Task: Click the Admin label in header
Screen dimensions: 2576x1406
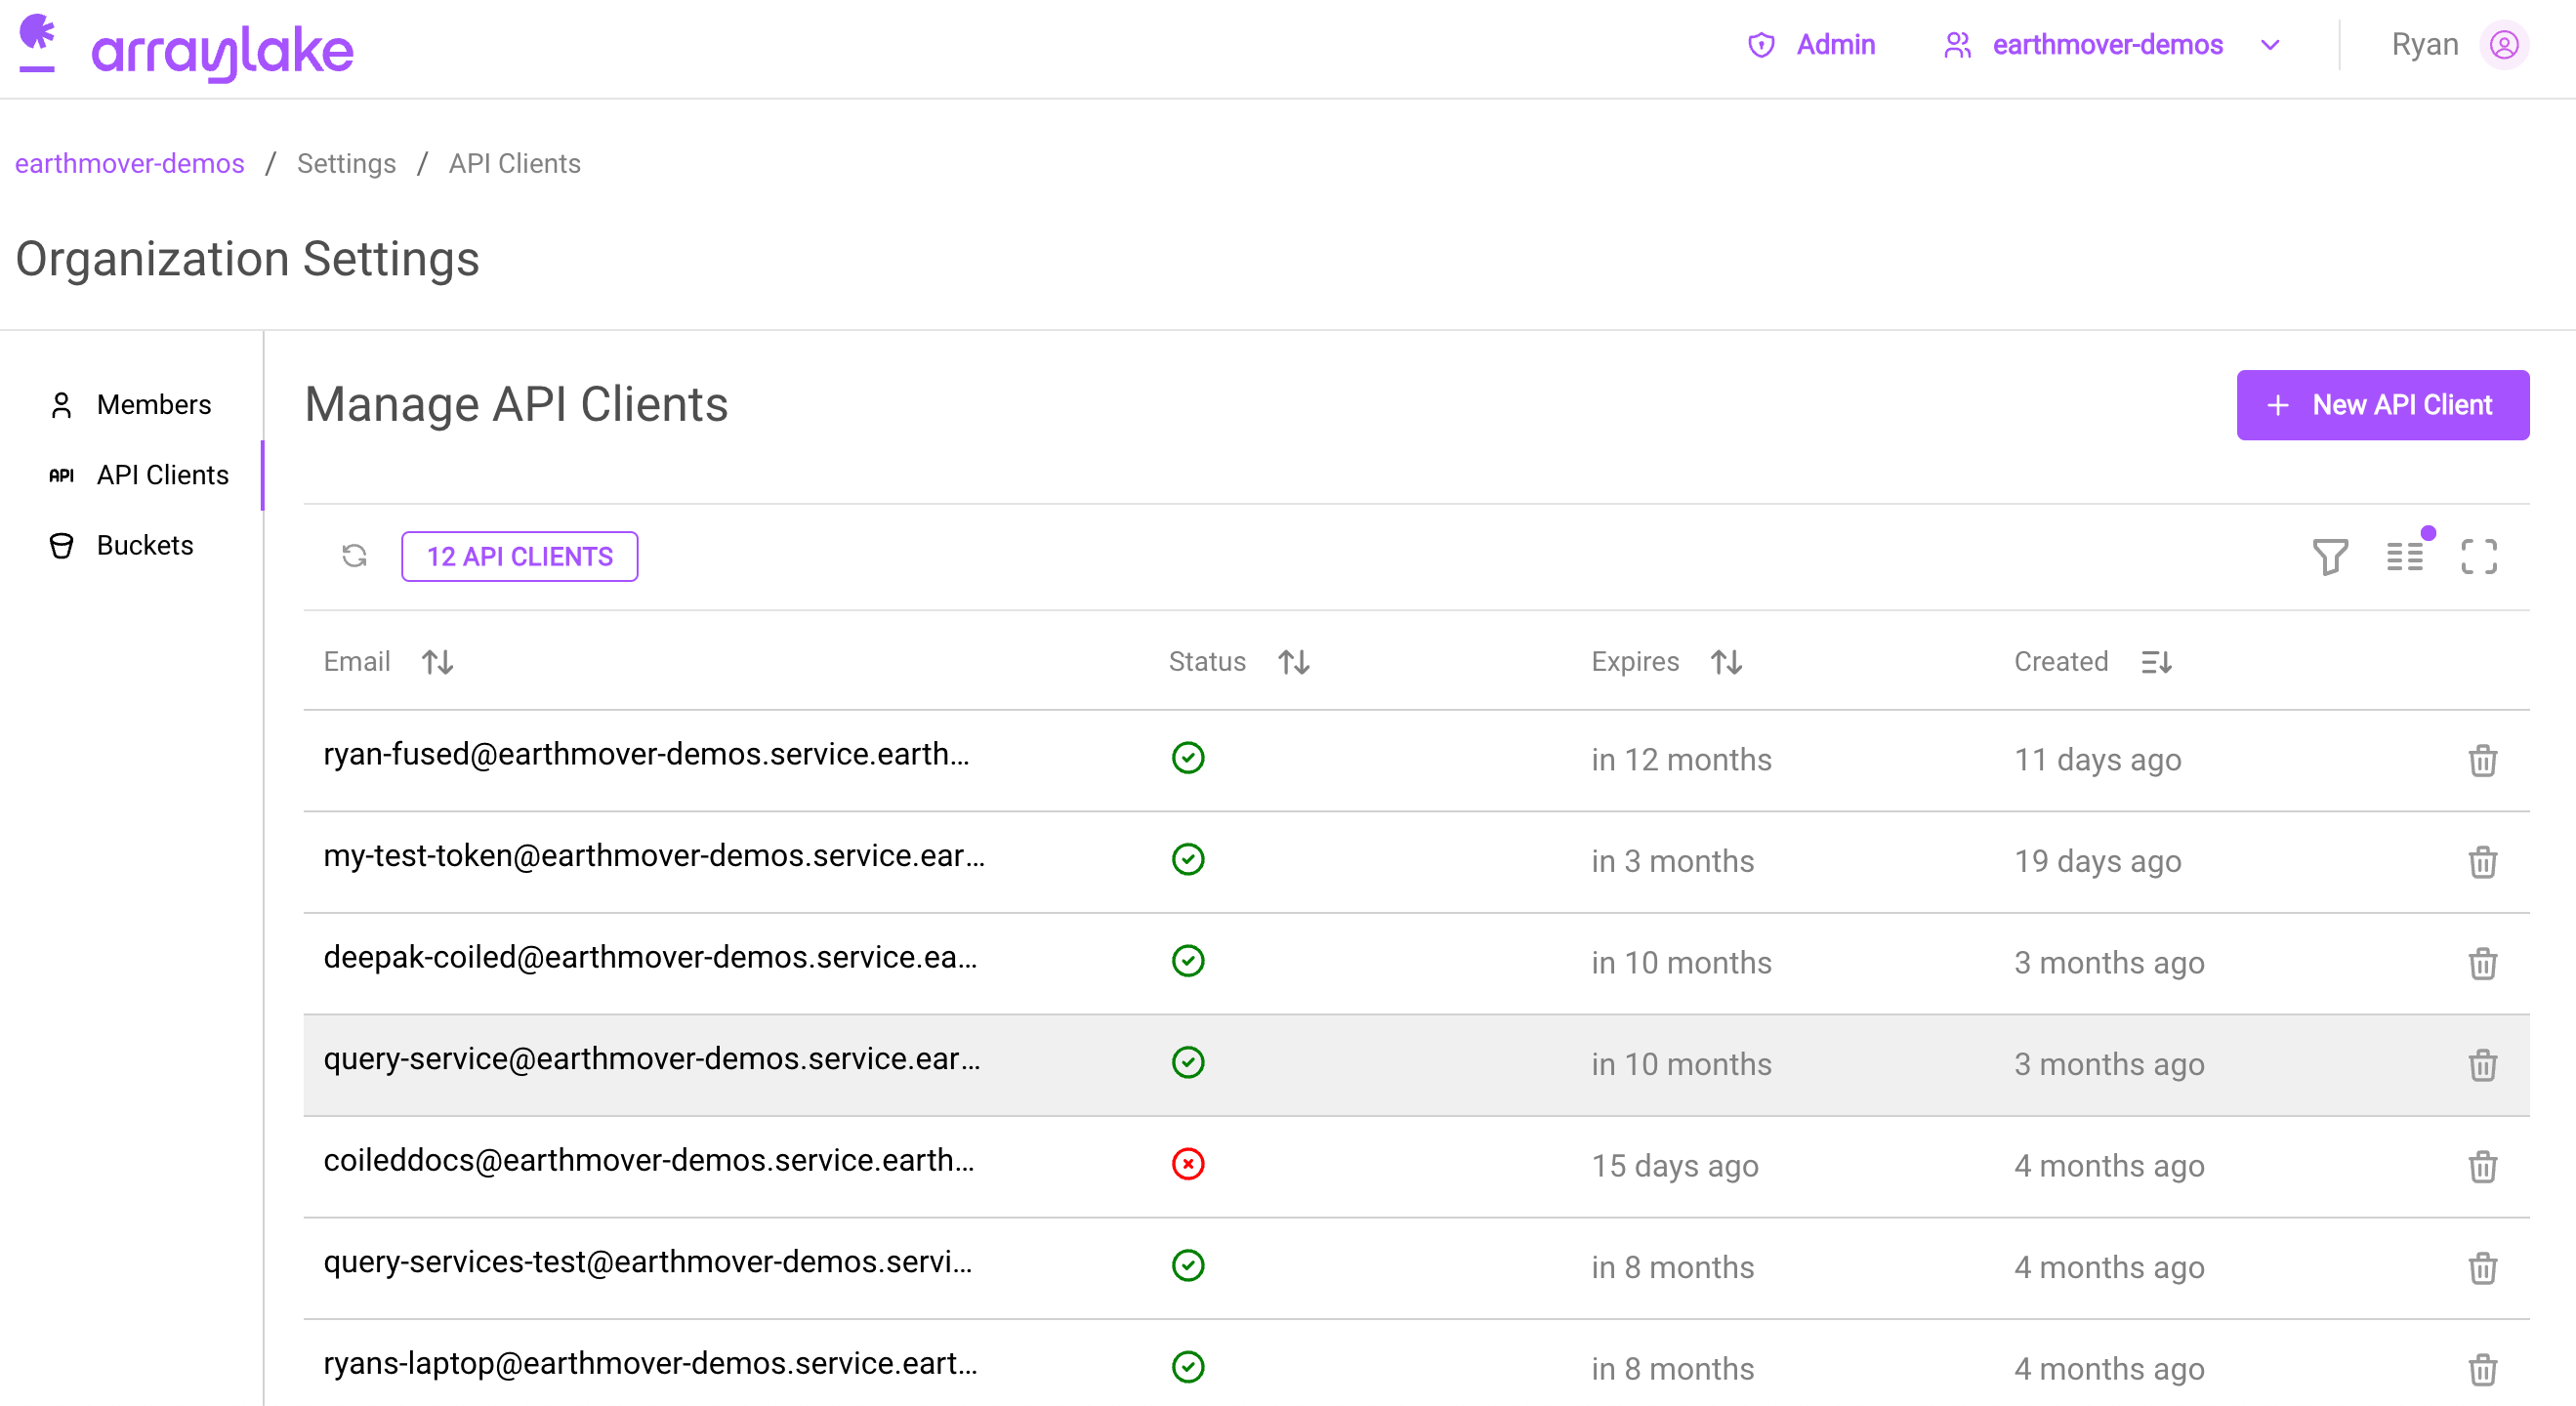Action: (1835, 45)
